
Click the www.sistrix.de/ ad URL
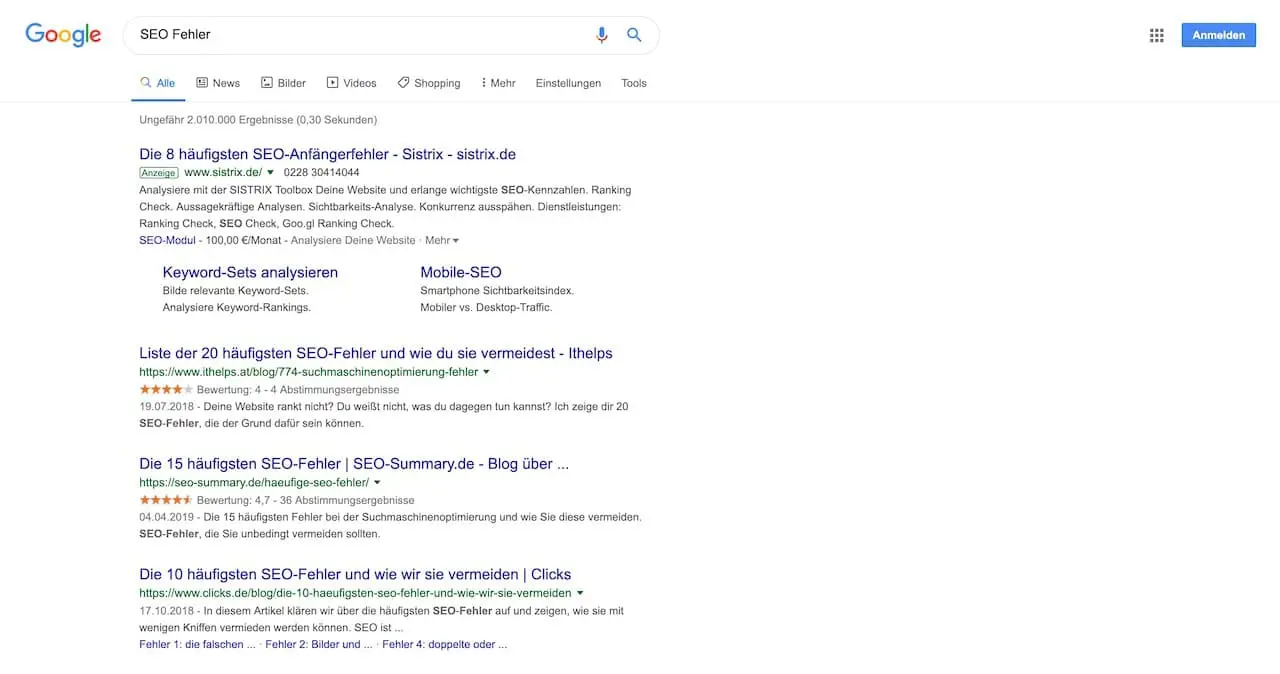coord(223,172)
